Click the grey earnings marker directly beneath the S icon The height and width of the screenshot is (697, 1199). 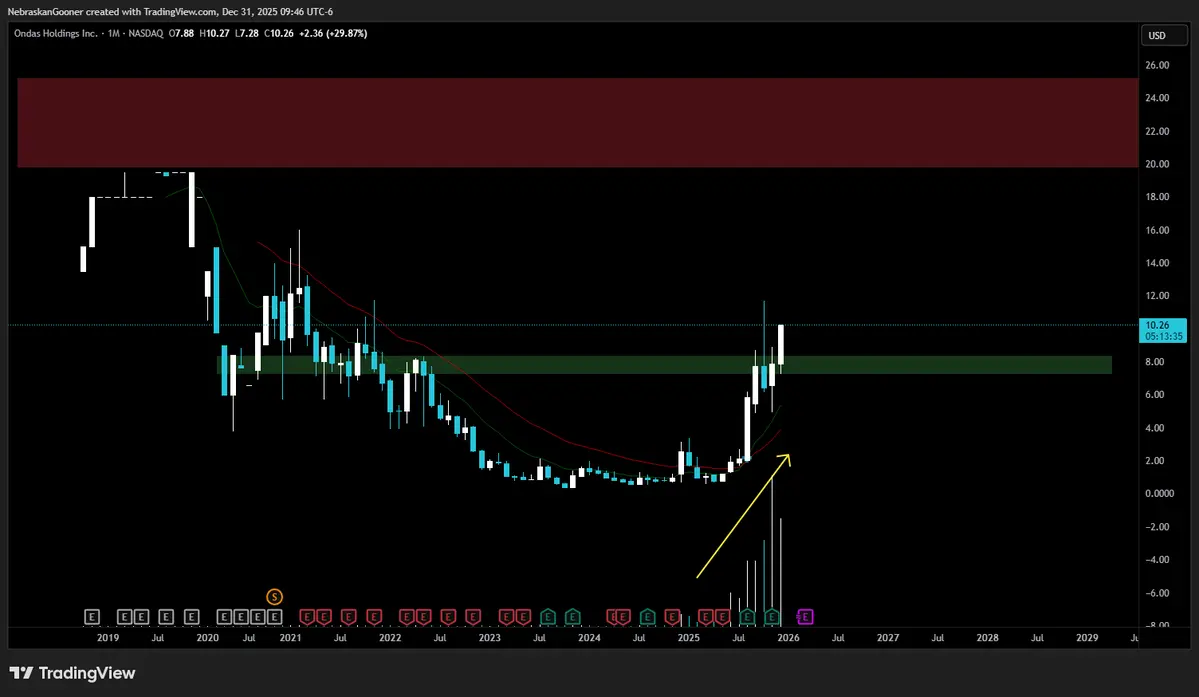(275, 617)
